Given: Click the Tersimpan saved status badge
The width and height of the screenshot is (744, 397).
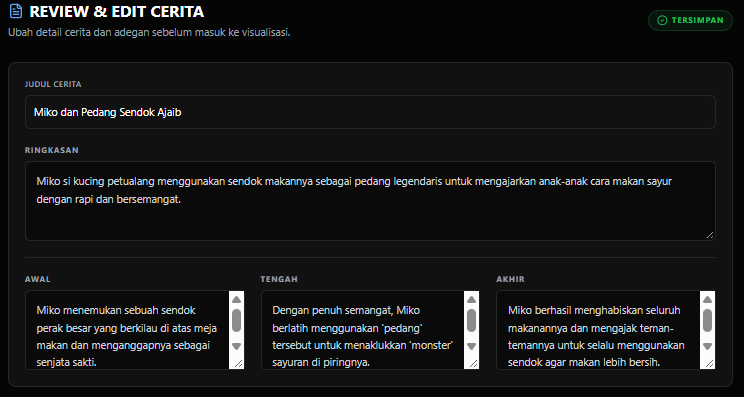Looking at the screenshot, I should (690, 20).
